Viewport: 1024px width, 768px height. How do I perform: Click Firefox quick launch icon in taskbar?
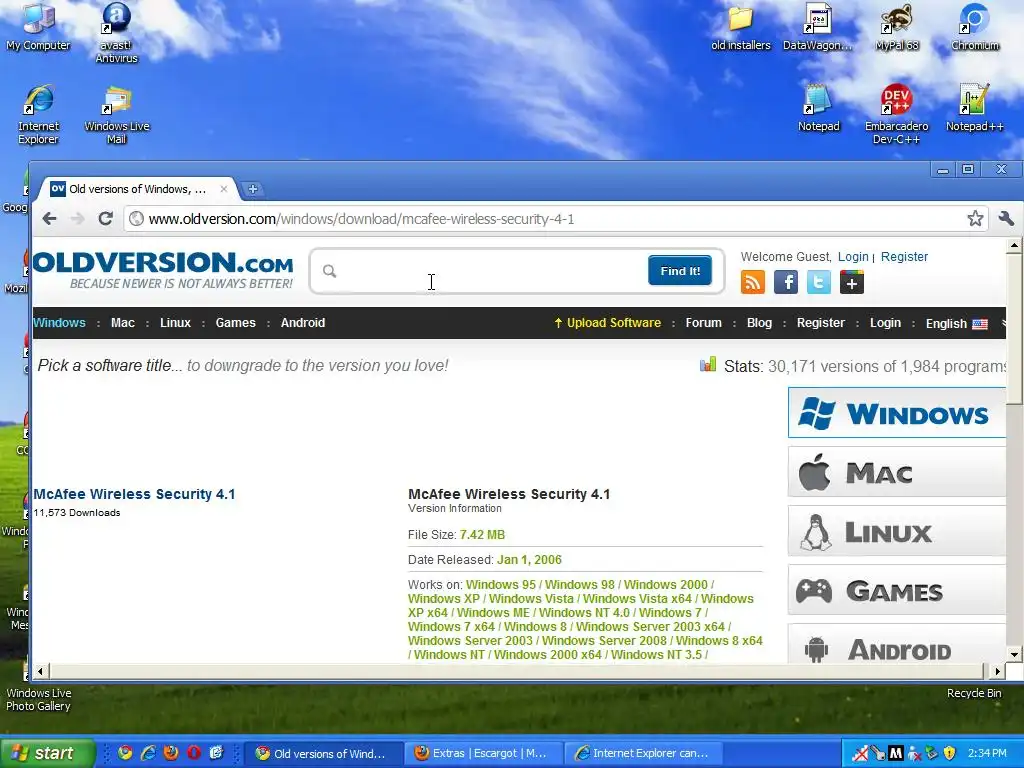pos(171,753)
